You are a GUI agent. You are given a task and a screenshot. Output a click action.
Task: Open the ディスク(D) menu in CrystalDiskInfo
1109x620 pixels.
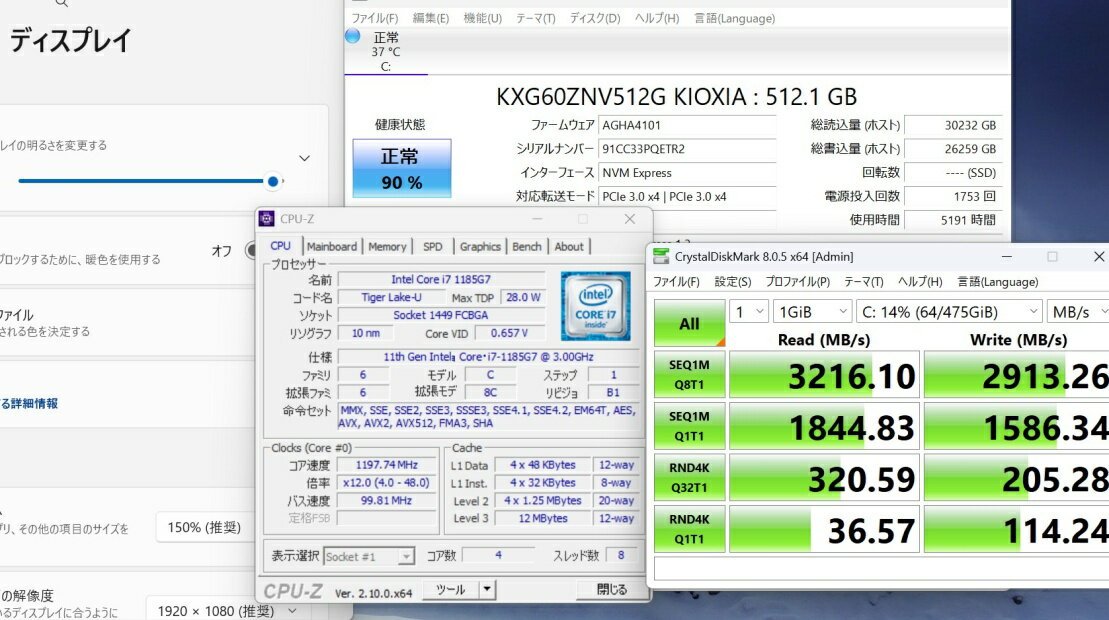point(594,18)
